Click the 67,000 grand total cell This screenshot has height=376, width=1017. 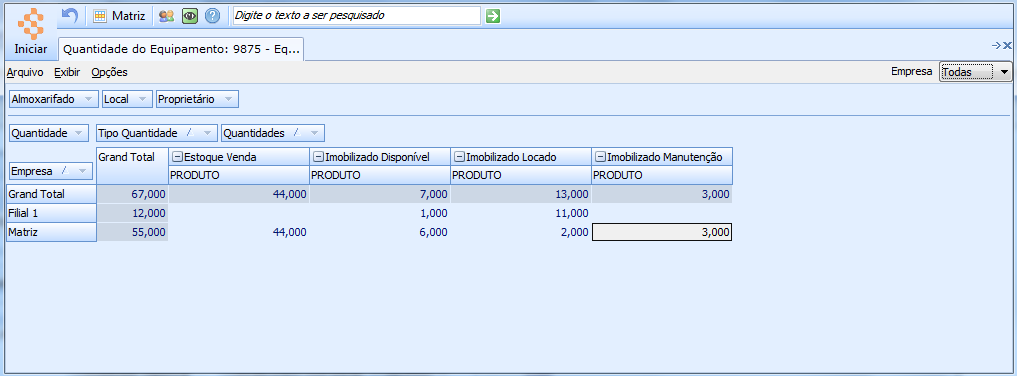pos(132,194)
